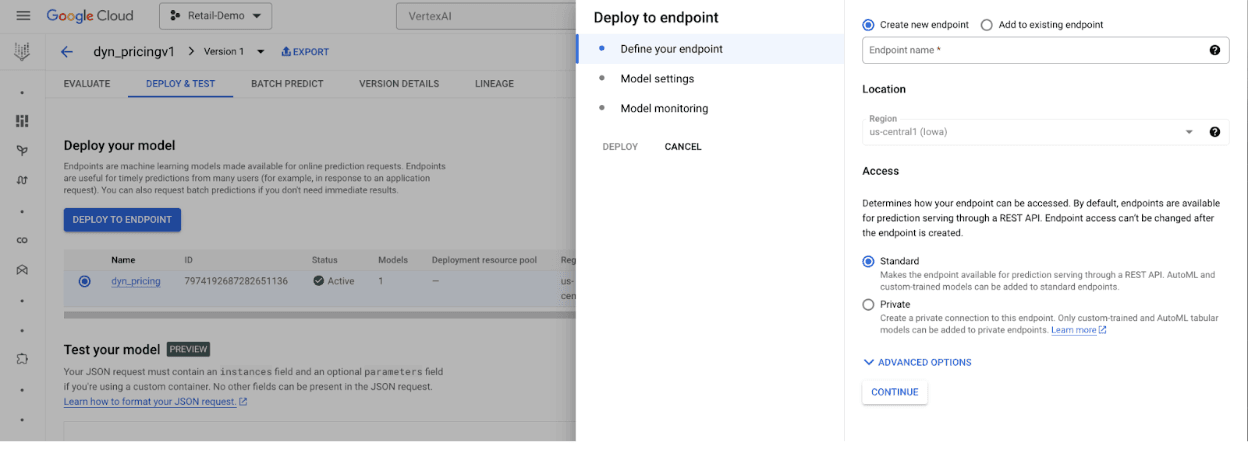Open the dyn_pricing endpoint link

pos(136,281)
